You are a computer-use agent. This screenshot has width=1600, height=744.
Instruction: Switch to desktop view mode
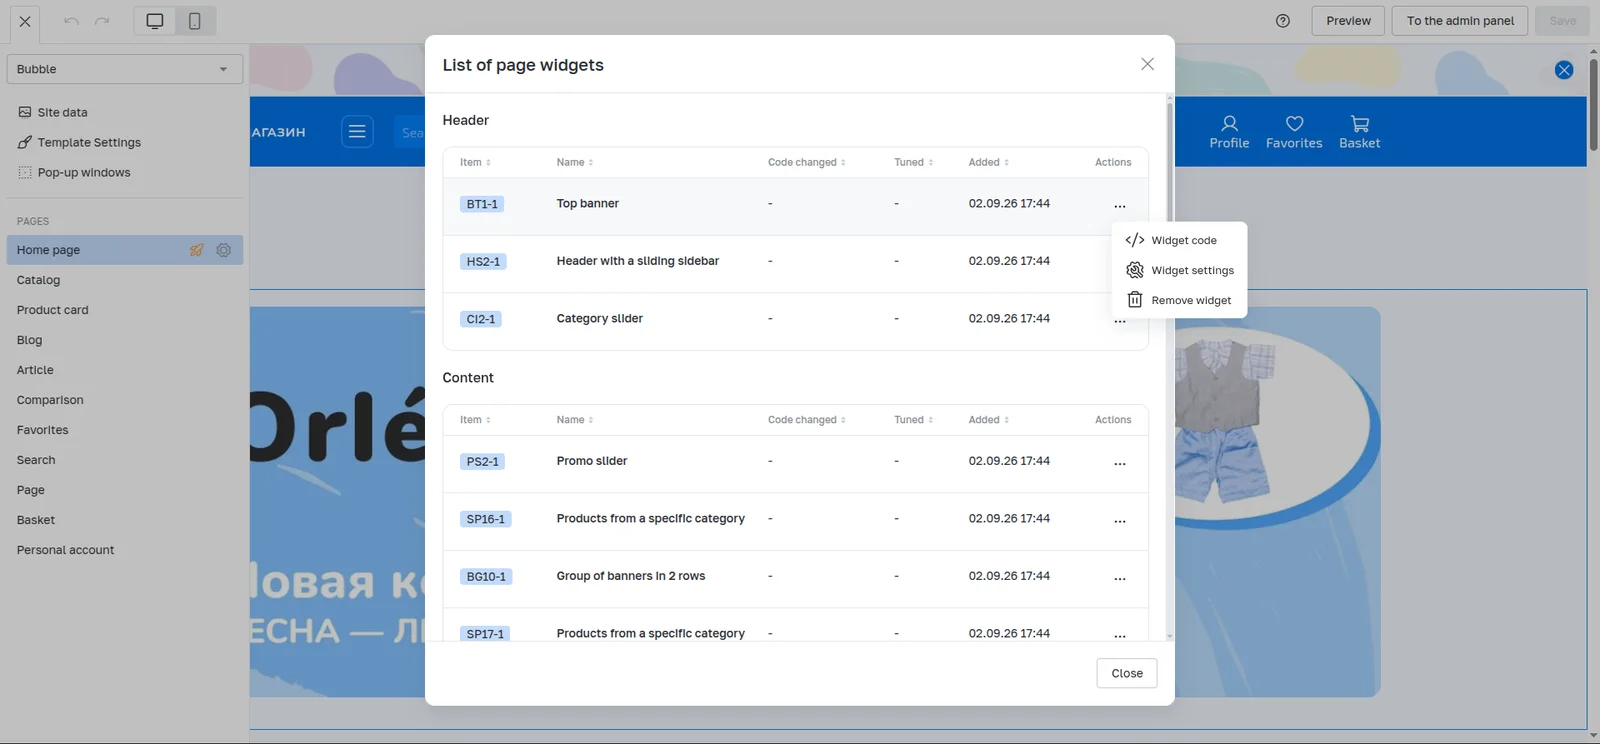[x=155, y=21]
